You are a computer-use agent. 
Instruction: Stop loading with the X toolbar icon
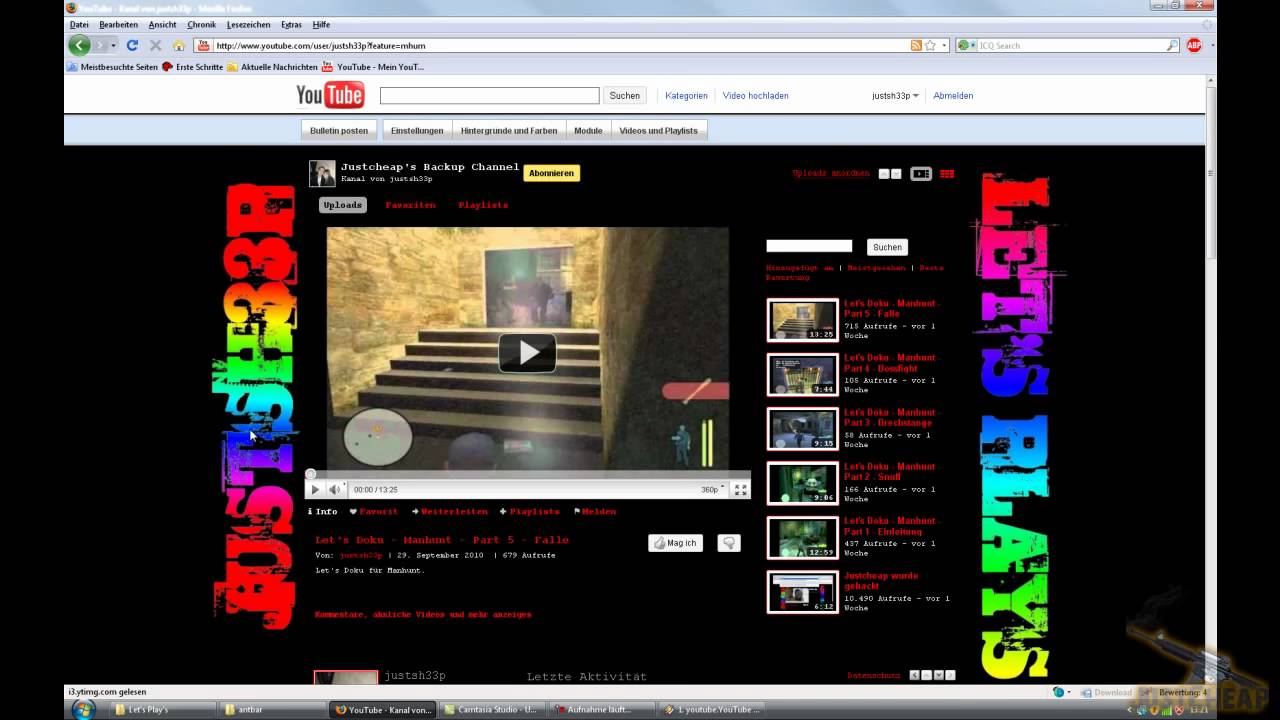pyautogui.click(x=155, y=45)
